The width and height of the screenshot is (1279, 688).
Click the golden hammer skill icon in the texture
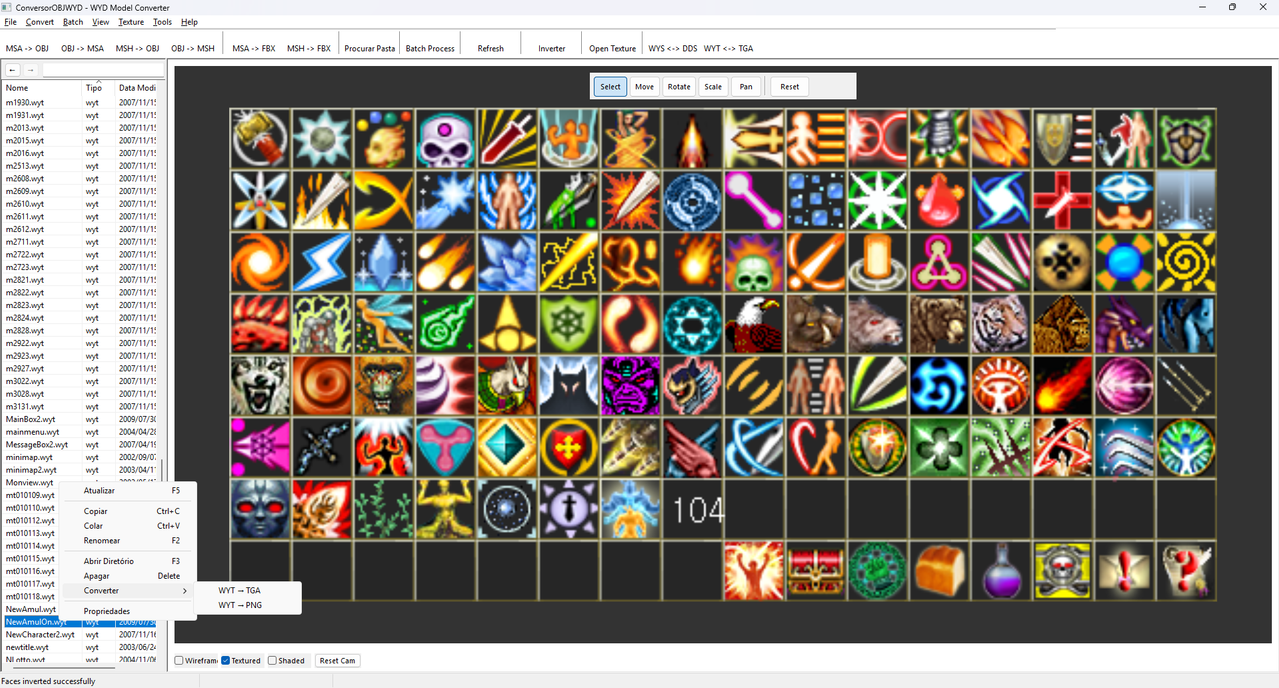pos(260,139)
